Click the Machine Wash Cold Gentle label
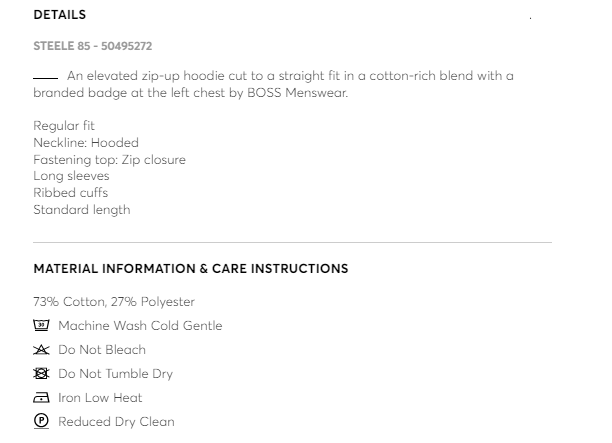The image size is (612, 443). point(140,326)
